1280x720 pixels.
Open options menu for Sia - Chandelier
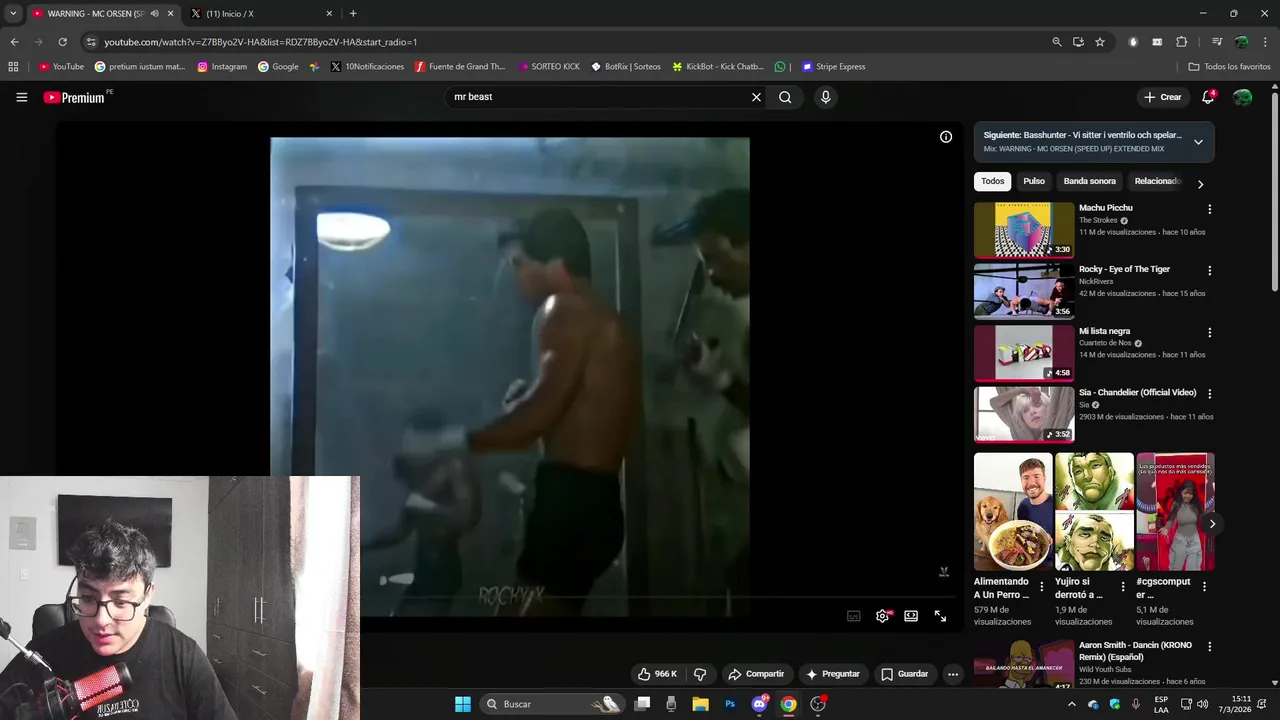1209,394
